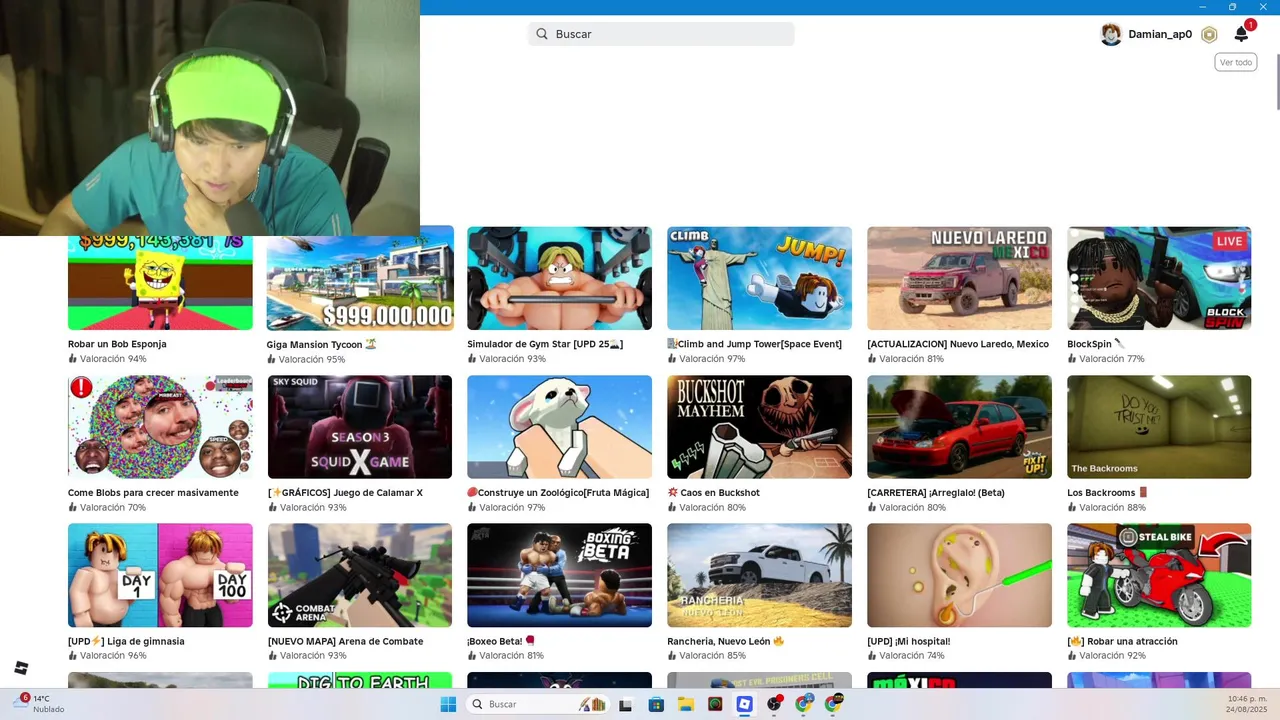Image resolution: width=1280 pixels, height=720 pixels.
Task: Open OBS Studio taskbar icon
Action: point(775,704)
